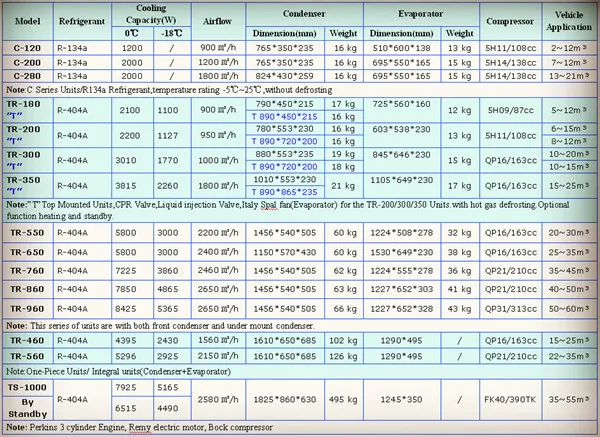Click the TR-350 model cell
Screen dimensions: 600x437
point(30,185)
